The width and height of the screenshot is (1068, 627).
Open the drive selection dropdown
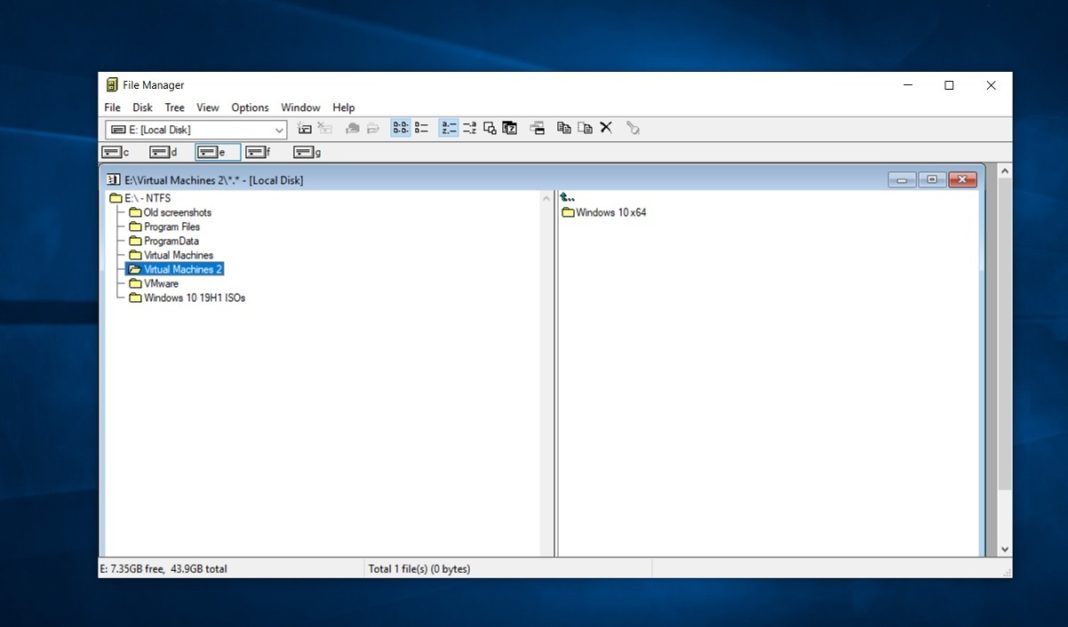tap(279, 129)
